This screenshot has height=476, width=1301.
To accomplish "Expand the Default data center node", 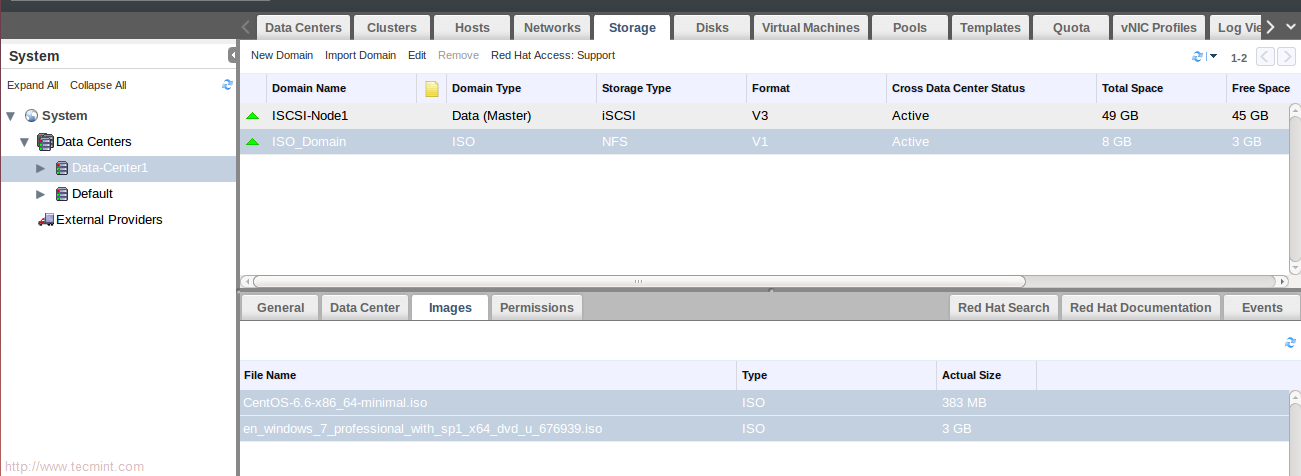I will (41, 194).
